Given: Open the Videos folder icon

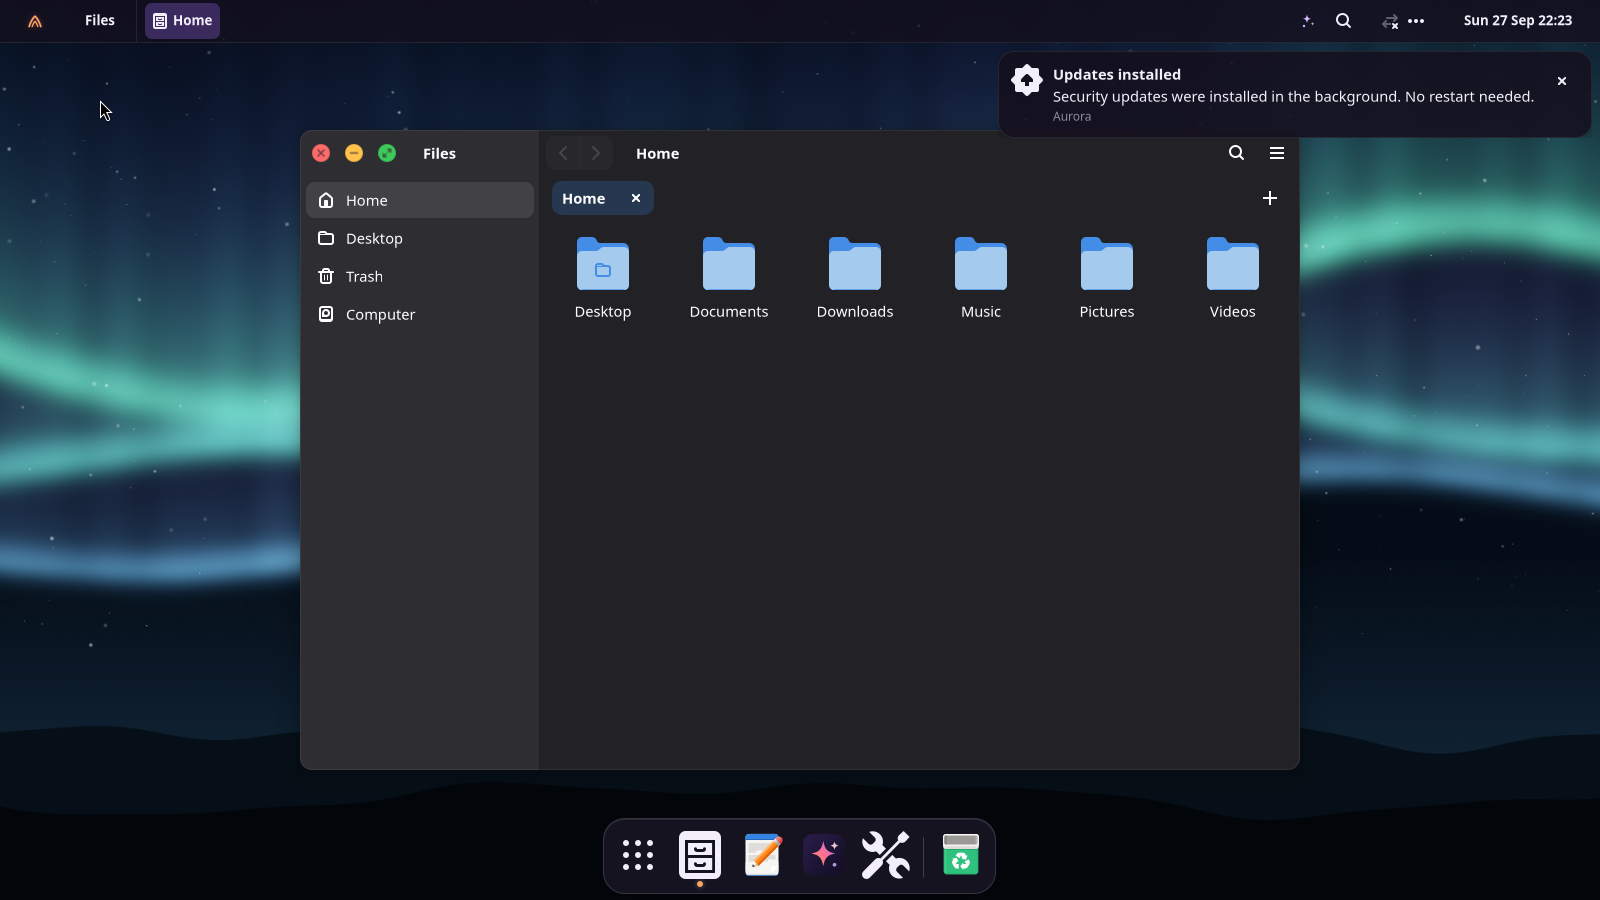Looking at the screenshot, I should click(x=1233, y=264).
